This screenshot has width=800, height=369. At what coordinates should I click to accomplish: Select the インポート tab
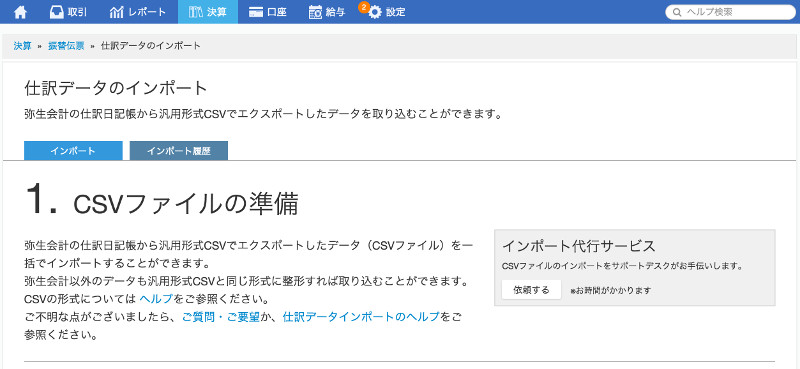(x=73, y=151)
